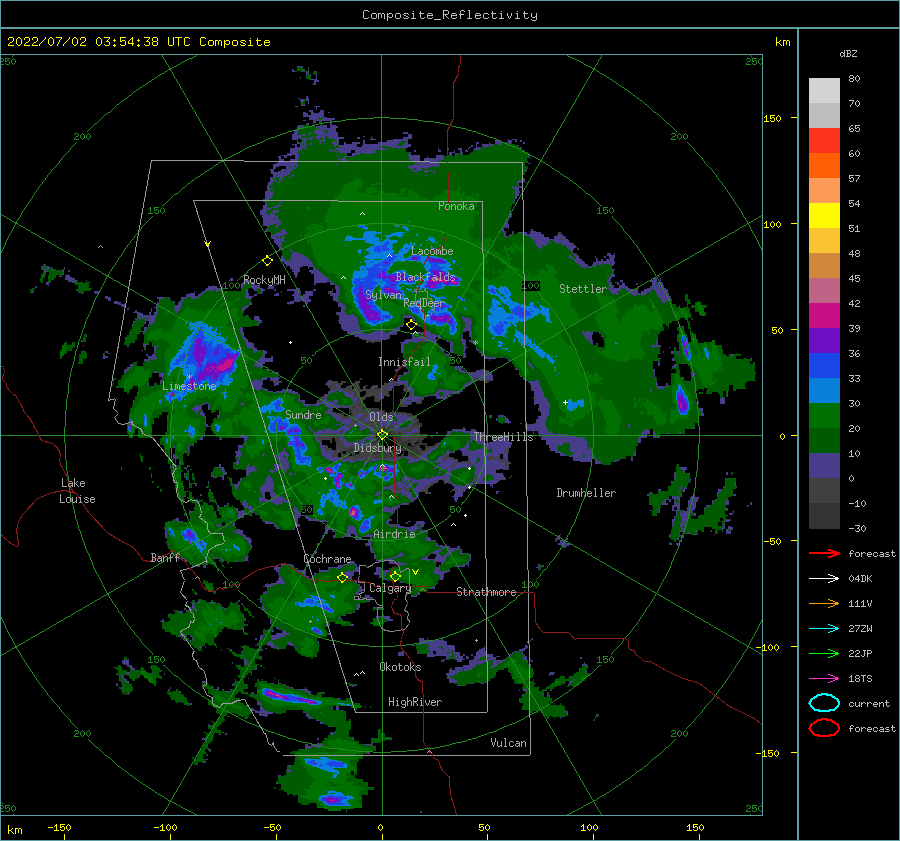Click the Innisfail city label

(404, 362)
